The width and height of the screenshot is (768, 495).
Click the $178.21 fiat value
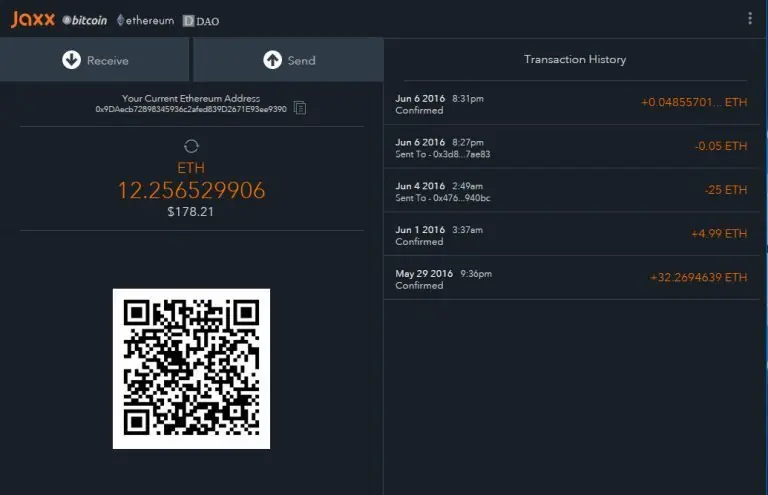pyautogui.click(x=191, y=212)
